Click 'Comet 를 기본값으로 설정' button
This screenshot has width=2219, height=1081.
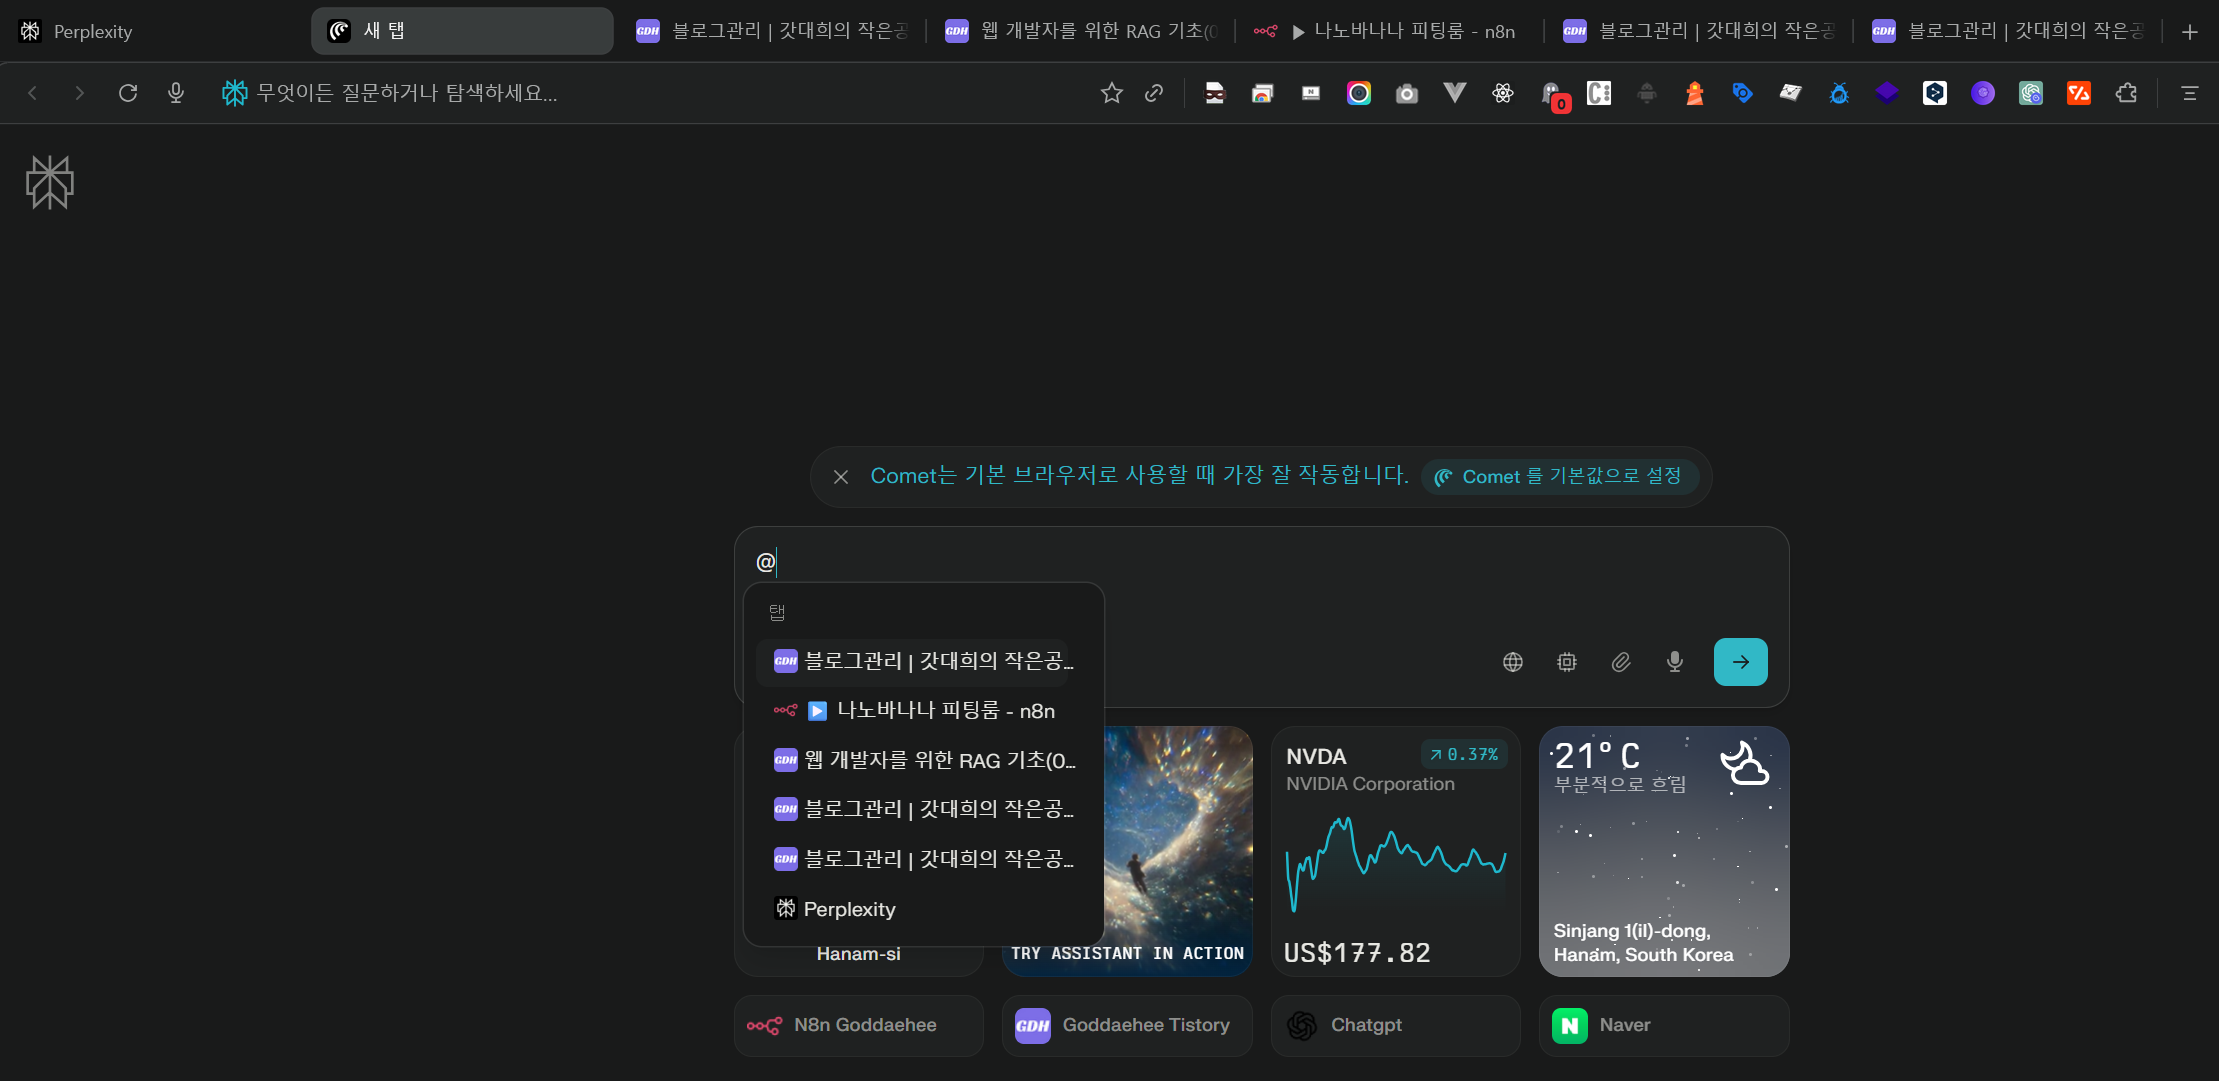1559,477
